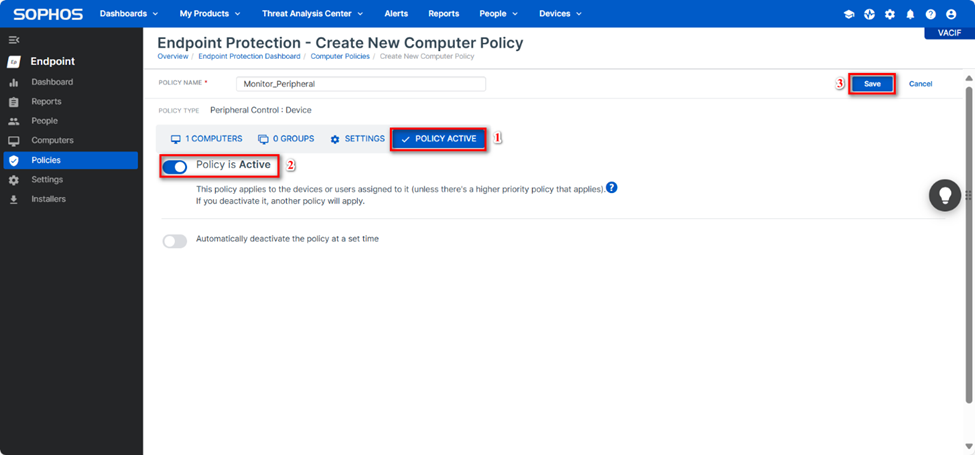Open the 1 Computers tab
The image size is (975, 455).
(206, 139)
